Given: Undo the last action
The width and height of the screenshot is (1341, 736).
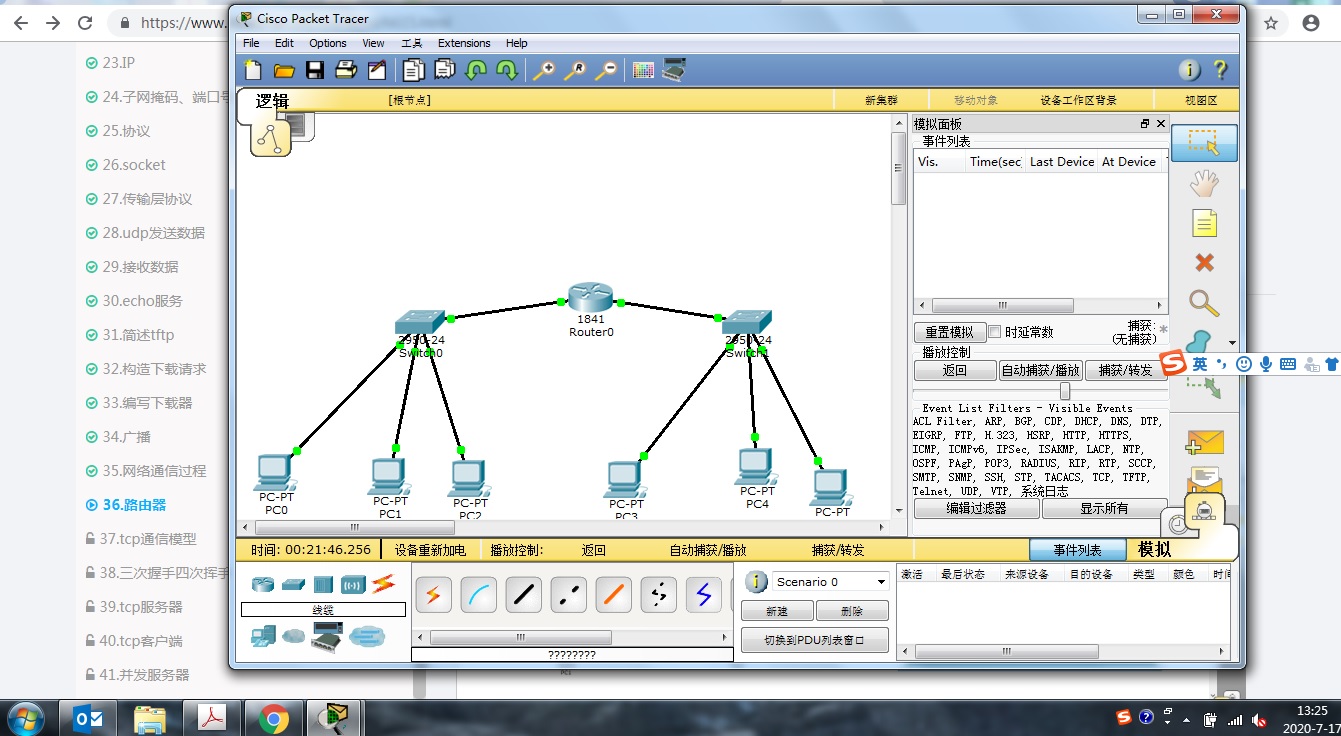Looking at the screenshot, I should (x=476, y=70).
